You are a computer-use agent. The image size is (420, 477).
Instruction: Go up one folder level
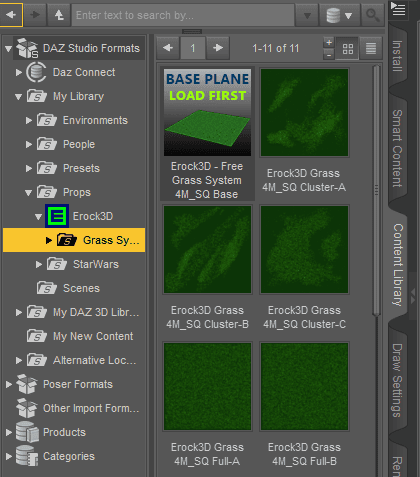coord(59,15)
